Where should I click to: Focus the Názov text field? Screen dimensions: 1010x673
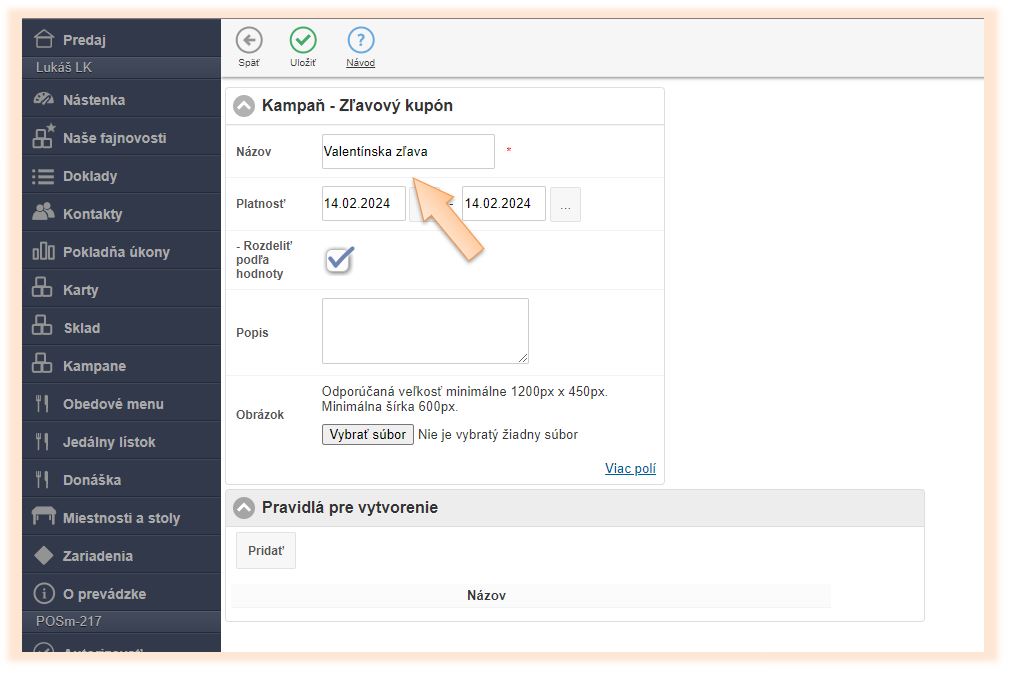click(408, 152)
